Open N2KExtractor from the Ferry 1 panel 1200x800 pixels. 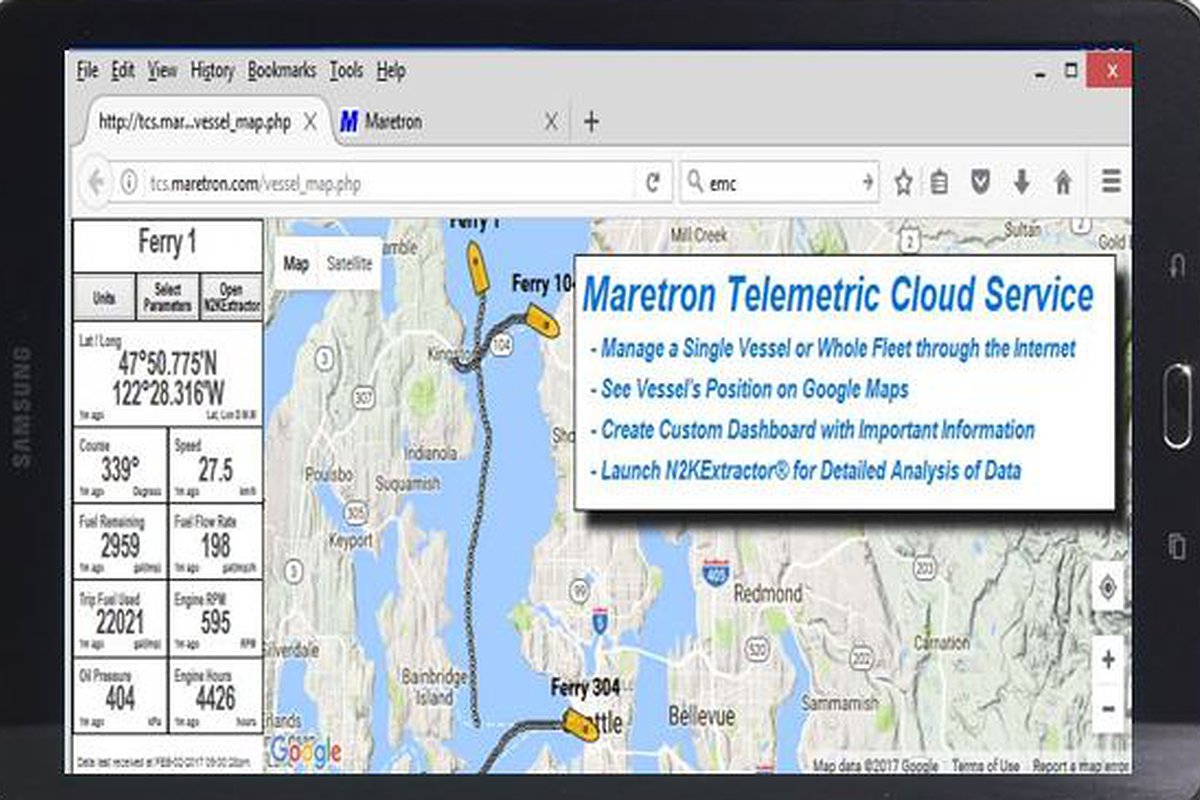pos(231,298)
